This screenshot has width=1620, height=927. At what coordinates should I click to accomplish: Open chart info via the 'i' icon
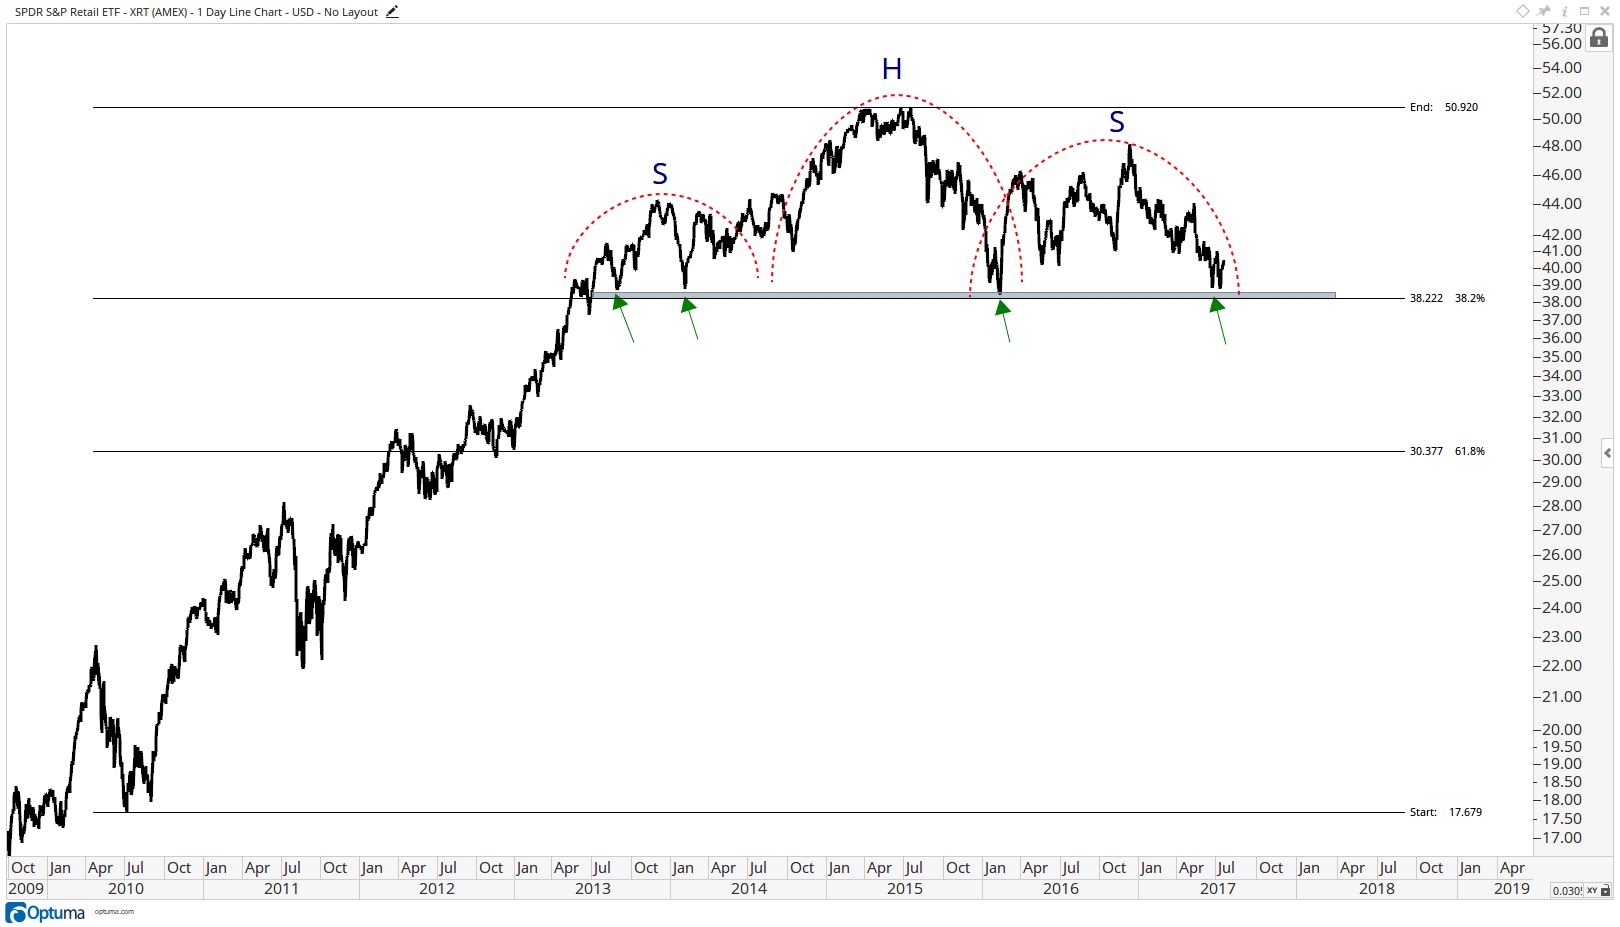click(1565, 11)
